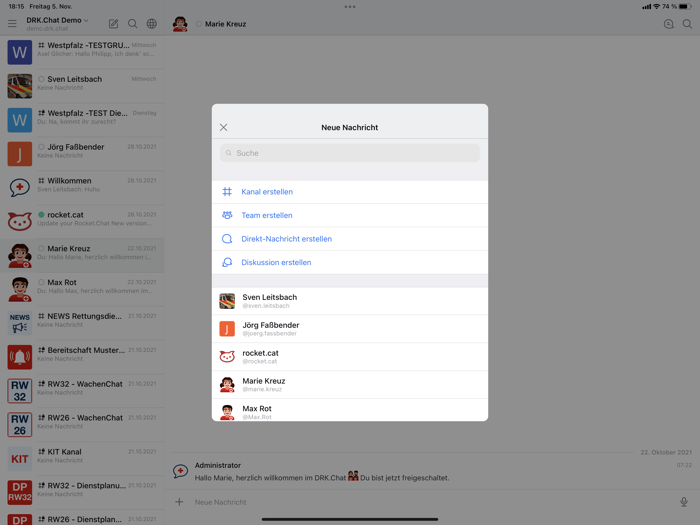Select Jörg Faßbender in the dialog user list
700x525 pixels.
[x=350, y=329]
